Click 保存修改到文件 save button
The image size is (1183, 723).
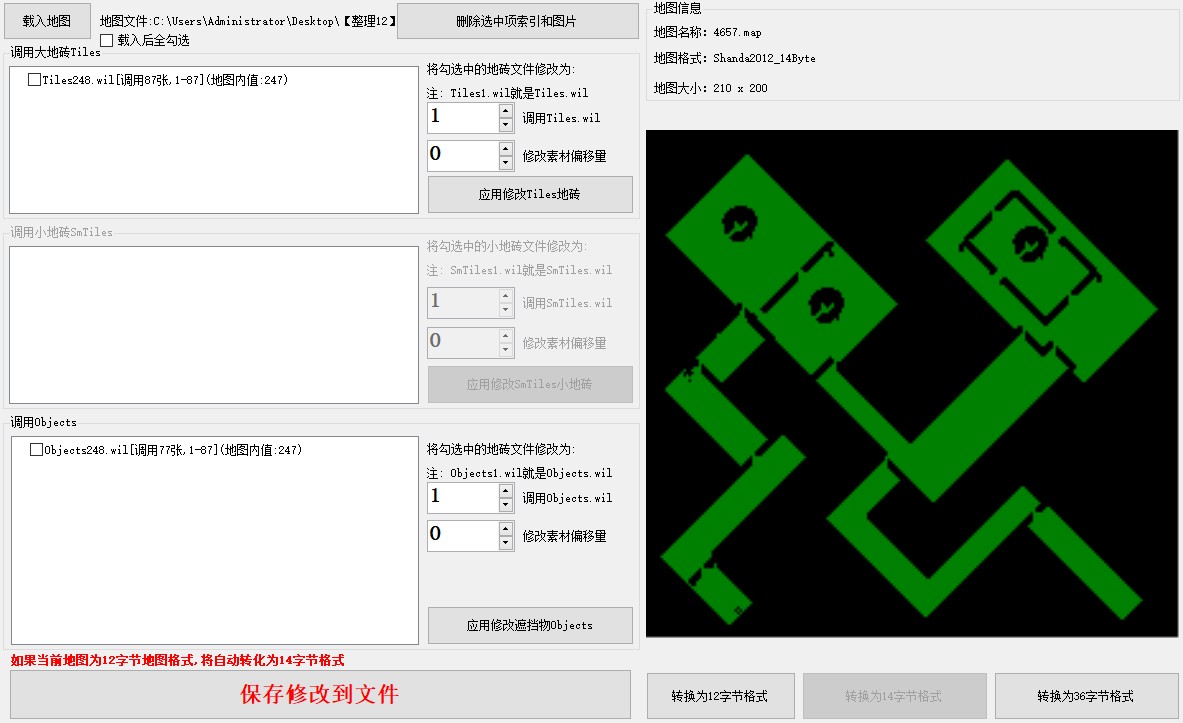coord(320,695)
